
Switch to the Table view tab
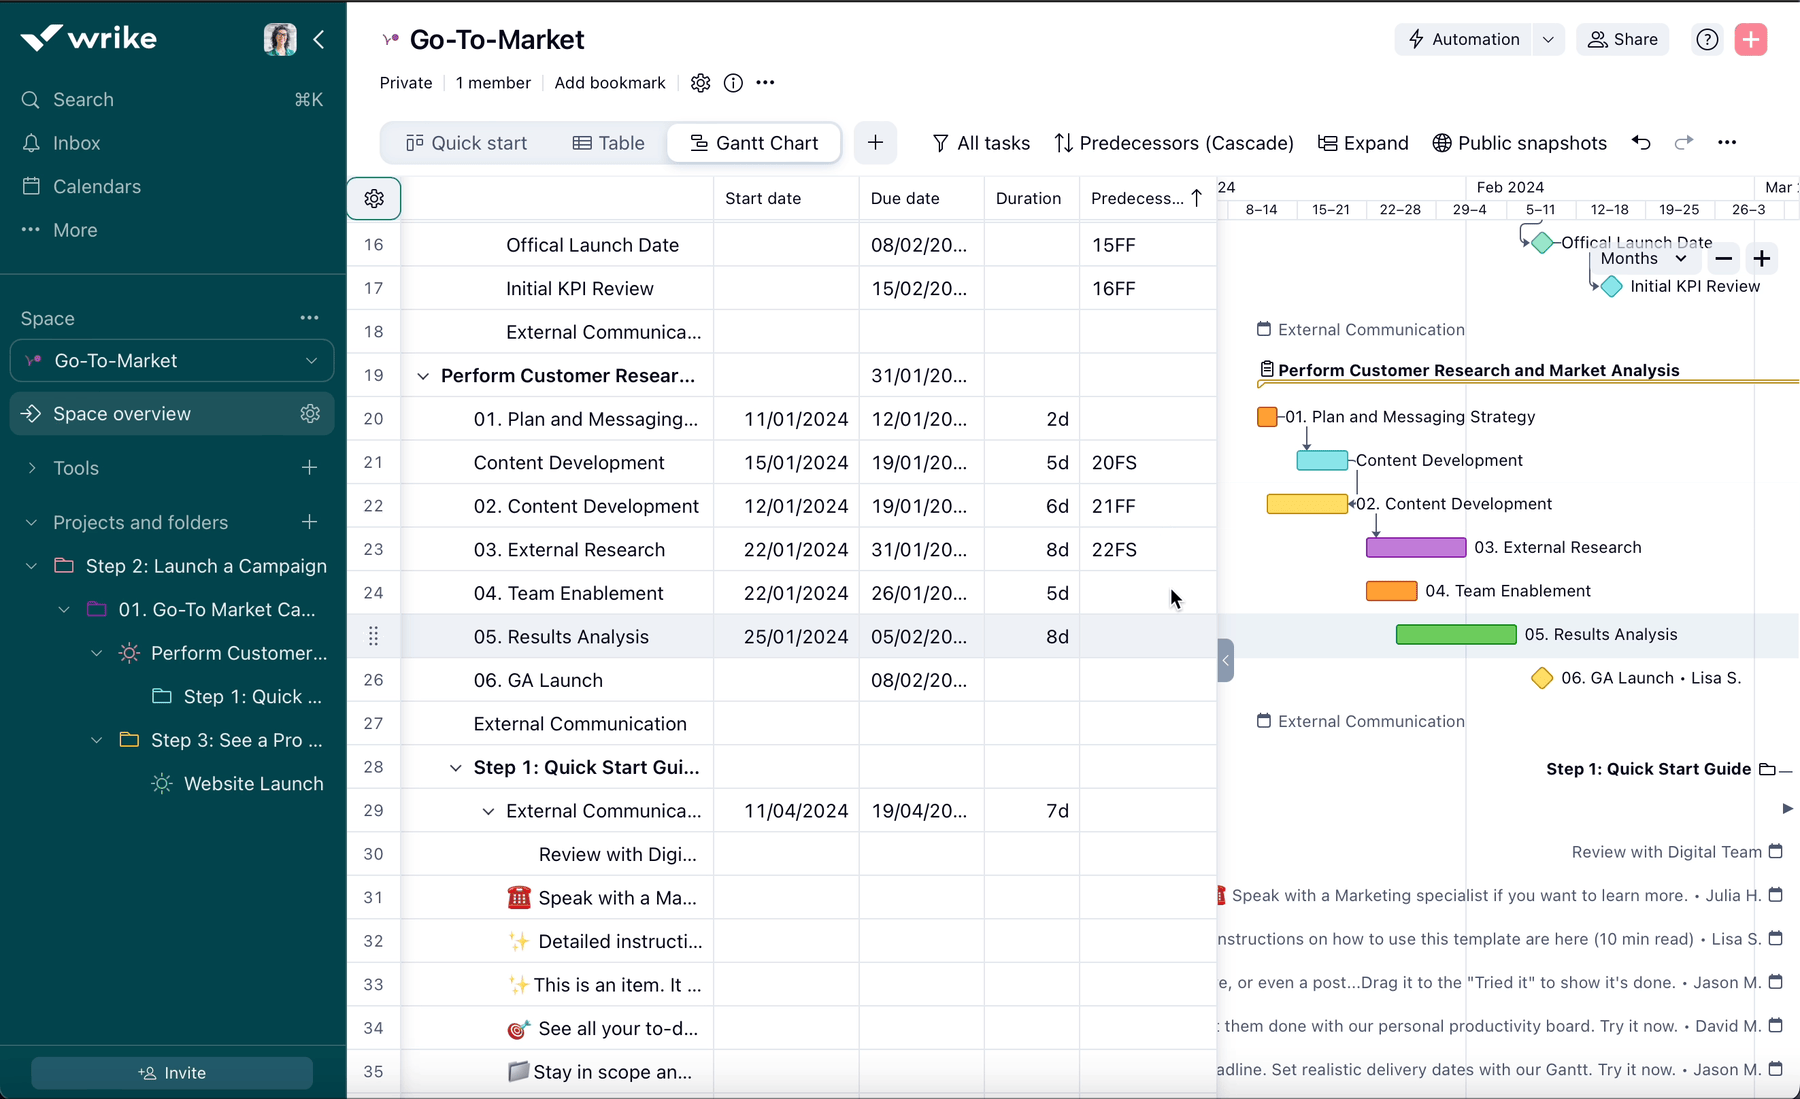[608, 143]
